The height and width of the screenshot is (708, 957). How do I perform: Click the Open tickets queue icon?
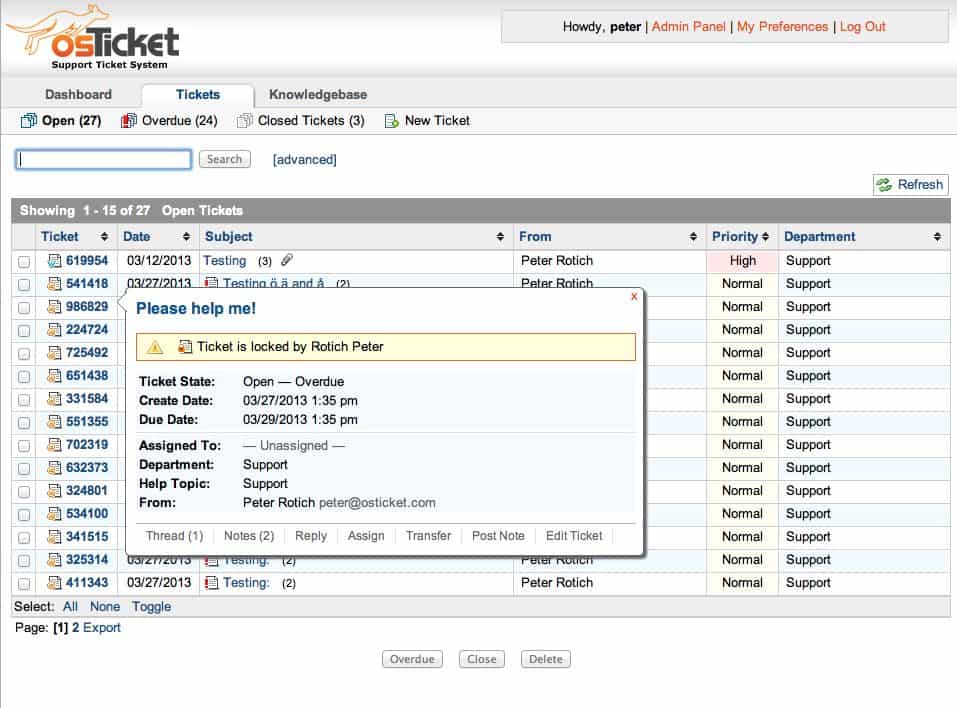pos(29,121)
